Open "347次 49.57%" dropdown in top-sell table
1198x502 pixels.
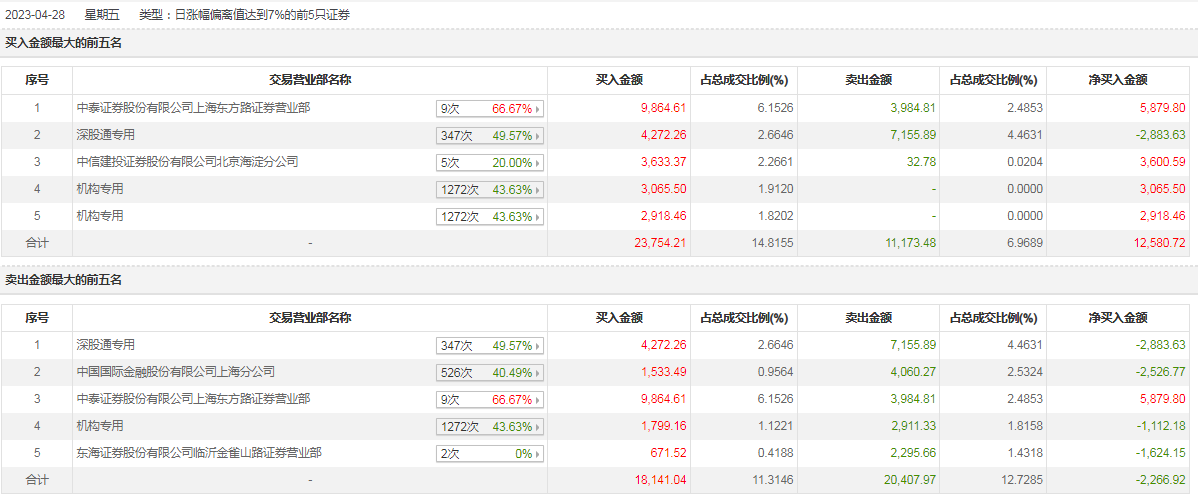490,346
